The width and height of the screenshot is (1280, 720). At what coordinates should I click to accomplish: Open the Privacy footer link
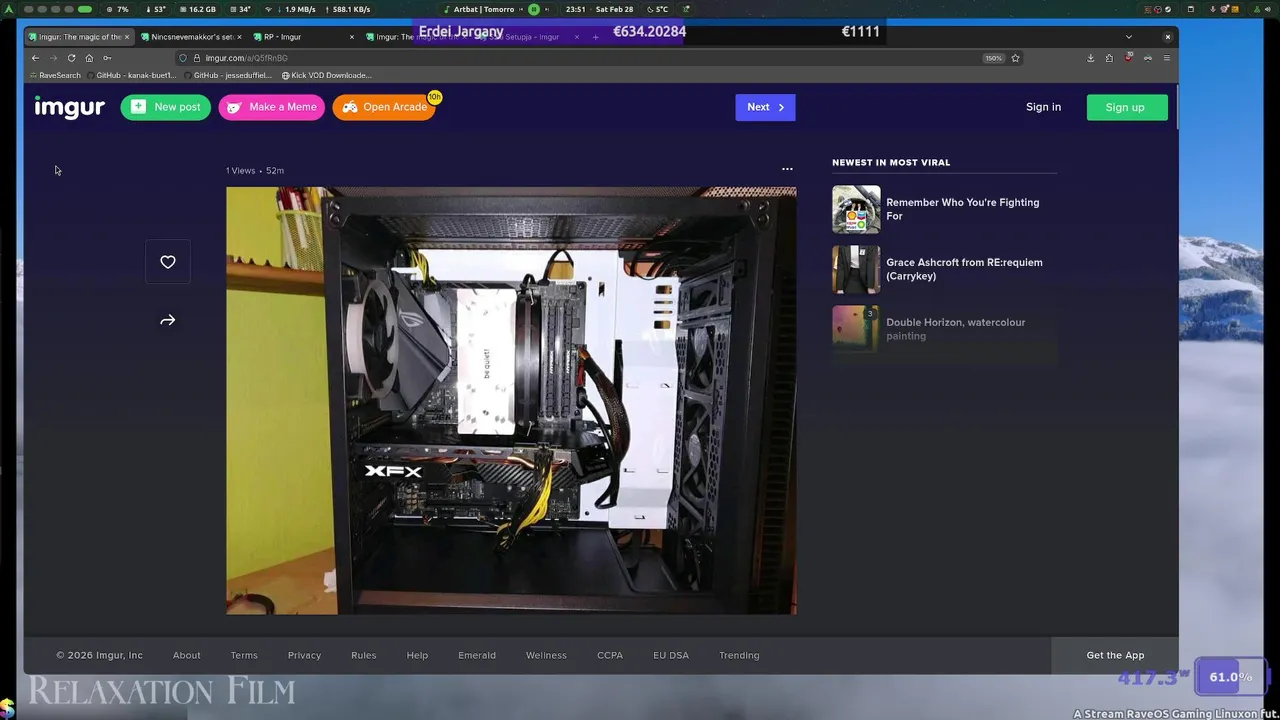pos(304,655)
